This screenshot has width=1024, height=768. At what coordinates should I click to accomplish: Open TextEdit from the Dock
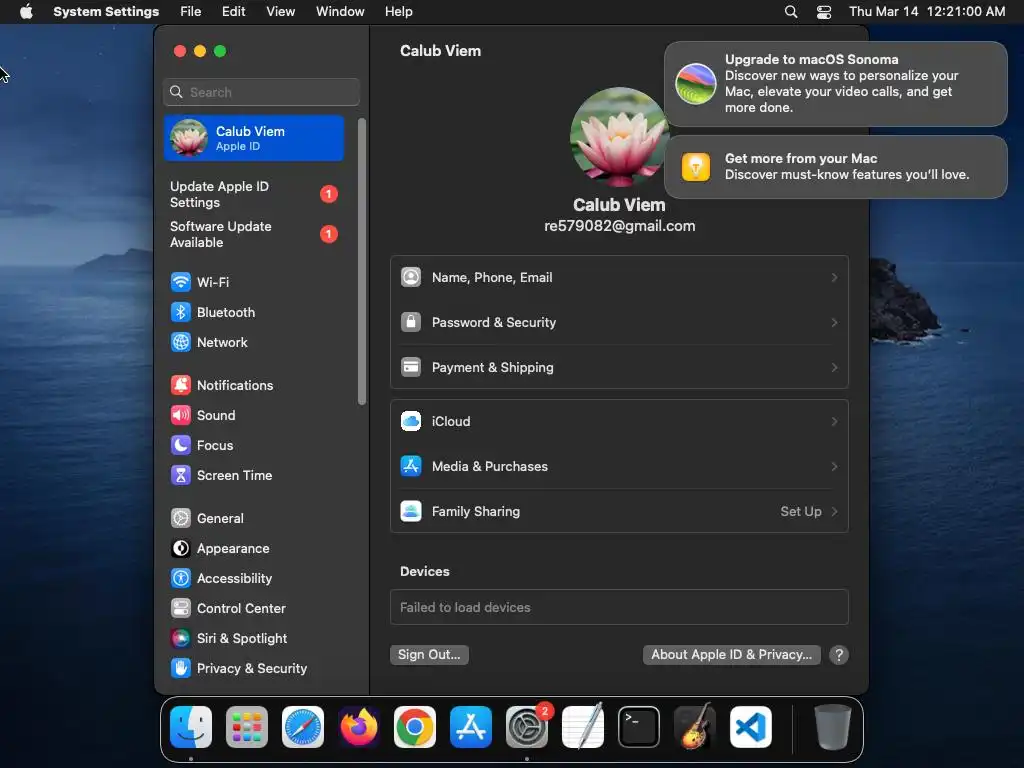tap(583, 727)
